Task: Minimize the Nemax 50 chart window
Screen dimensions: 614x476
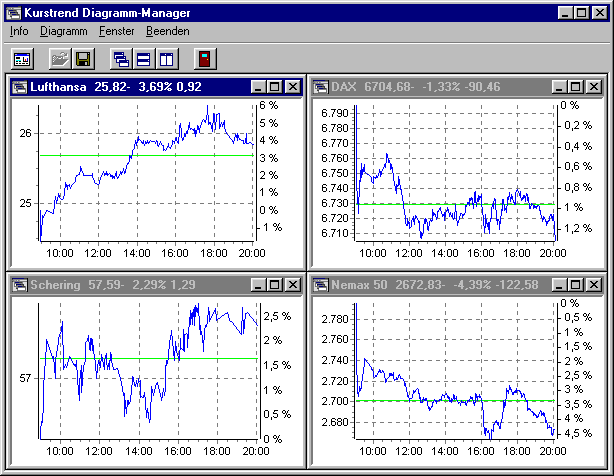Action: point(559,285)
